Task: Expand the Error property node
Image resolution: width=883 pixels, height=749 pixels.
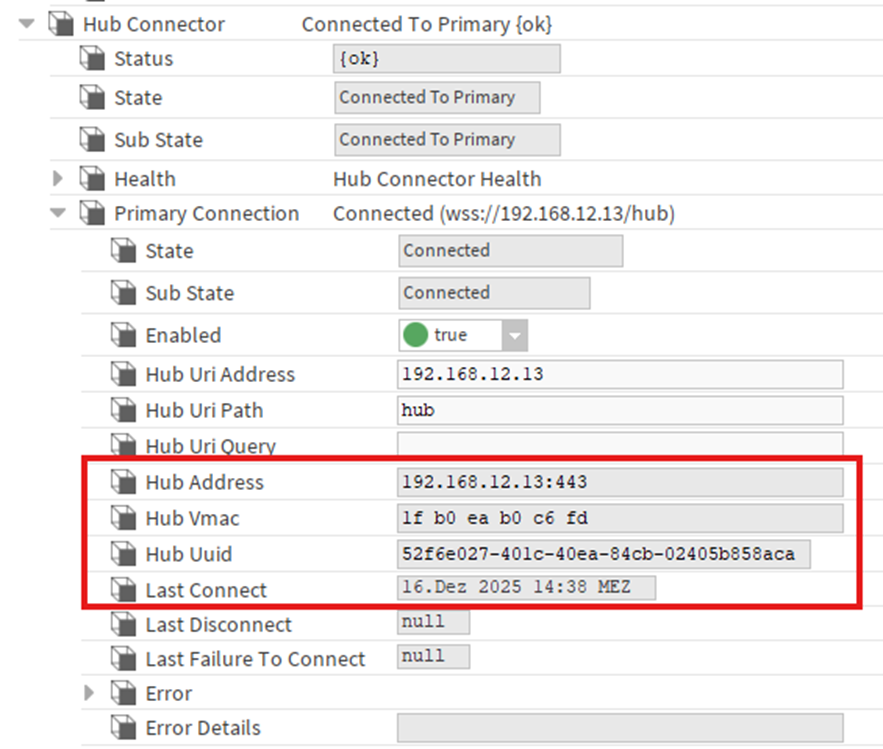Action: point(89,693)
